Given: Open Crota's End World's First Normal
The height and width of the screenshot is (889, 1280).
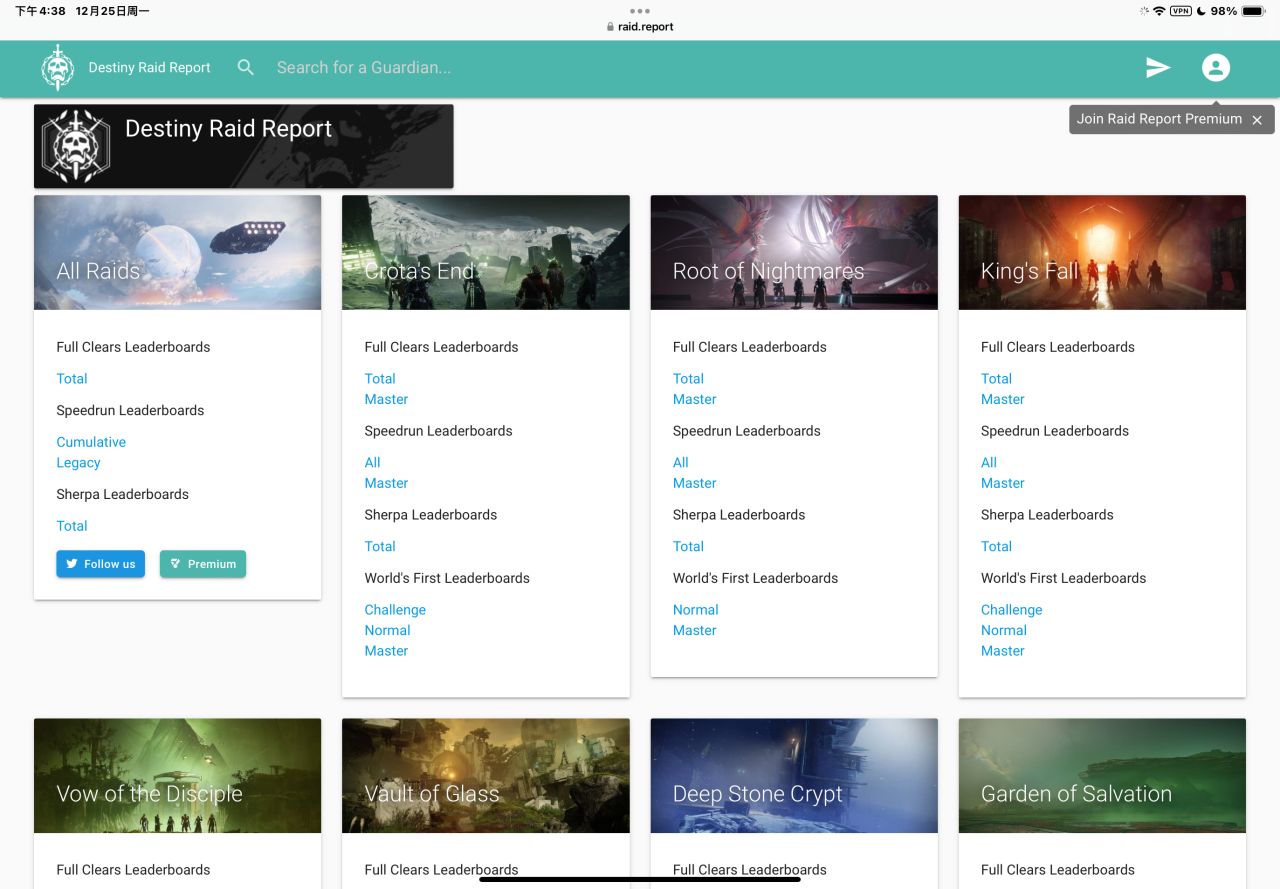Looking at the screenshot, I should [x=387, y=630].
